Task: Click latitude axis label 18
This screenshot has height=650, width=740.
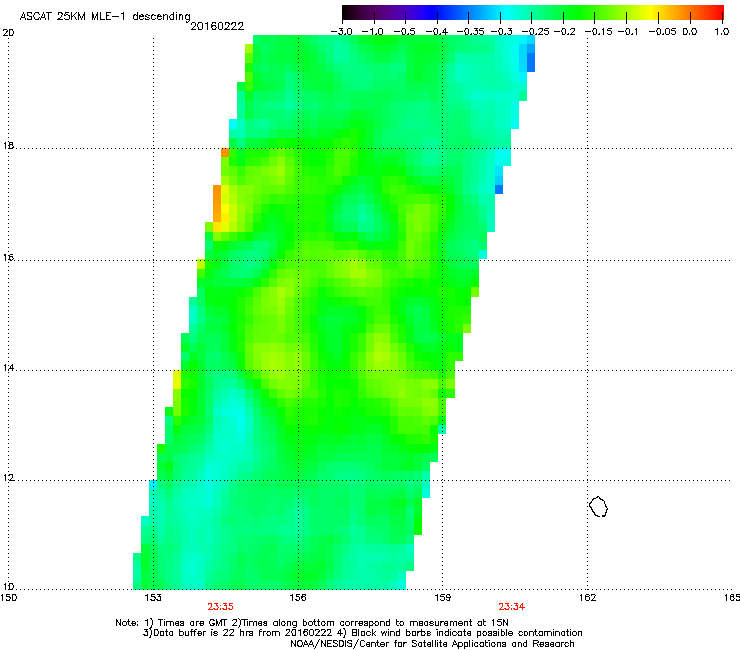Action: [8, 145]
